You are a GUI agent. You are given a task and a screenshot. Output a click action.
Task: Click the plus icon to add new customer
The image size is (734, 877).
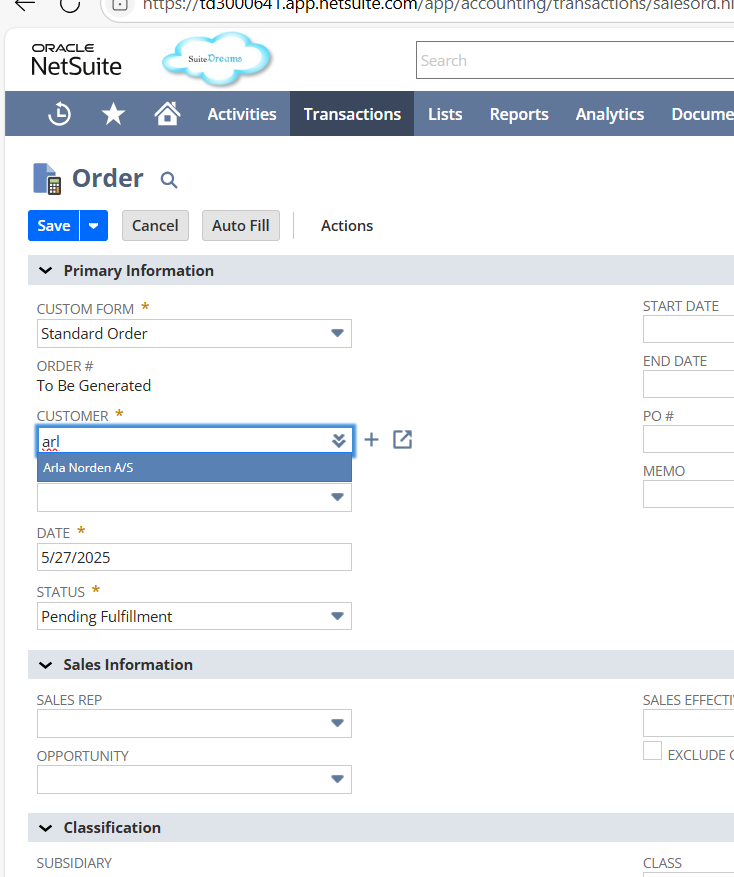[x=371, y=440]
